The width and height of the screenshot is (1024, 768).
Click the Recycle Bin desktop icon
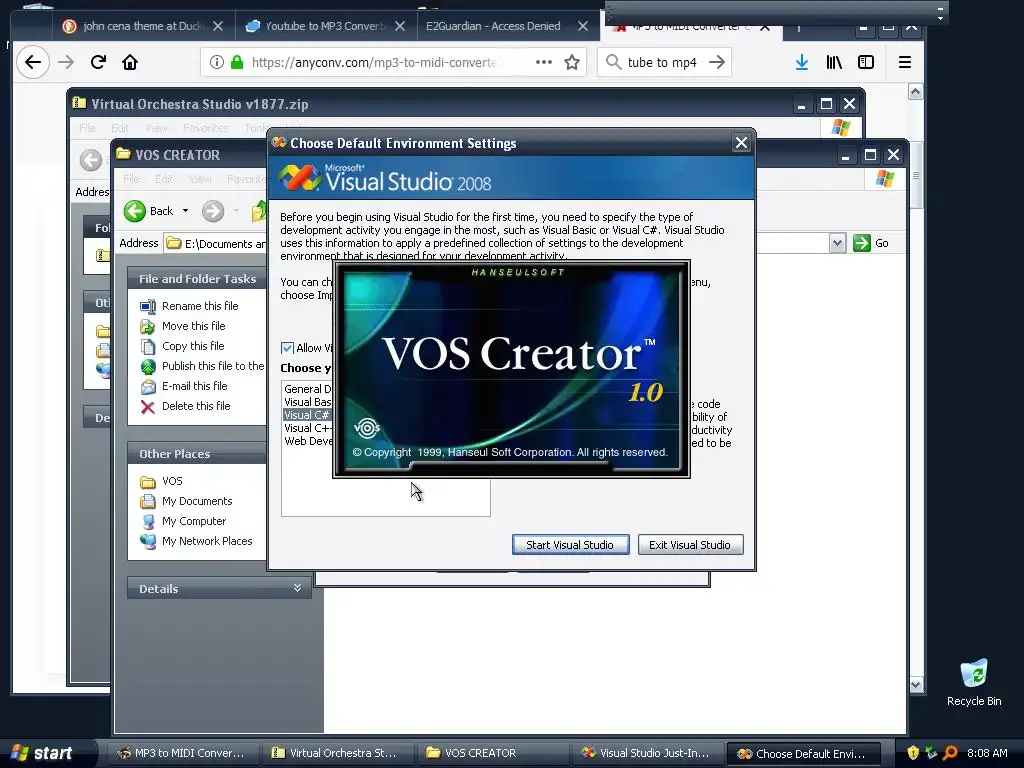point(974,682)
